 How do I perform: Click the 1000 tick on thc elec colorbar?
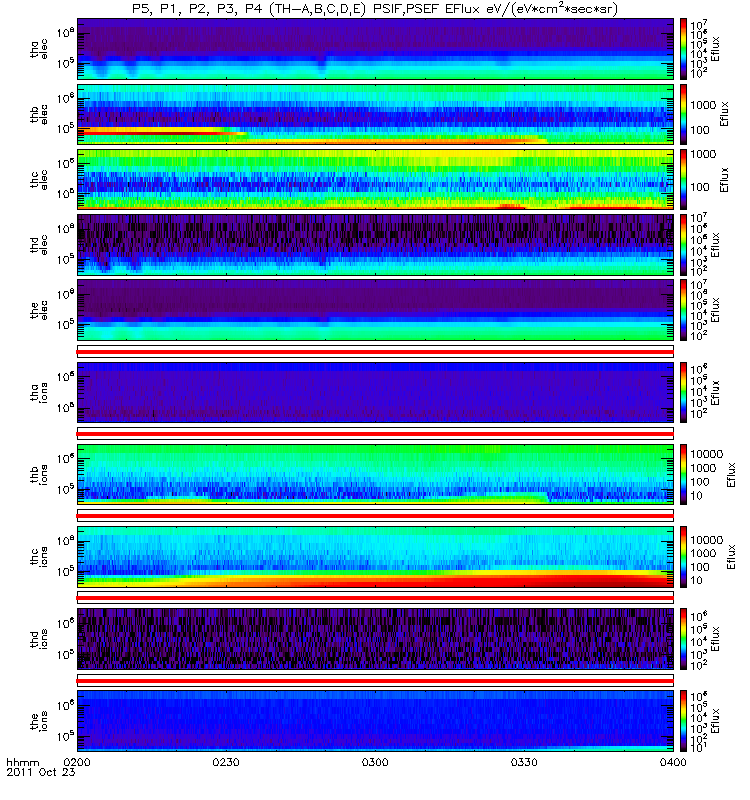point(703,154)
